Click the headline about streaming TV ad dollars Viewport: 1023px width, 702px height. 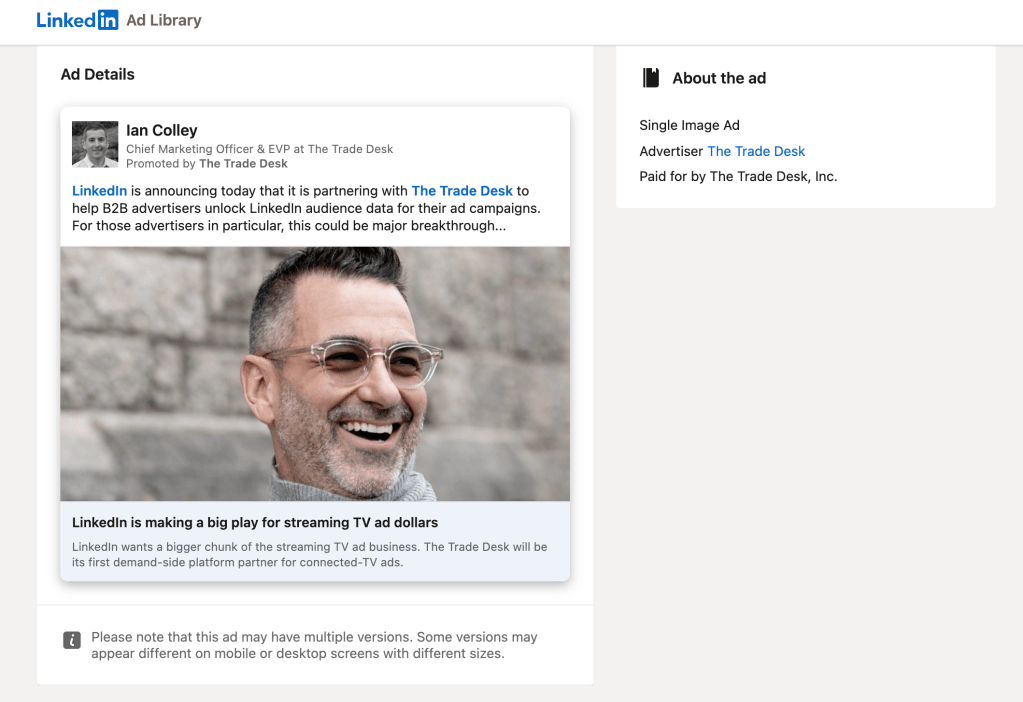click(x=255, y=522)
